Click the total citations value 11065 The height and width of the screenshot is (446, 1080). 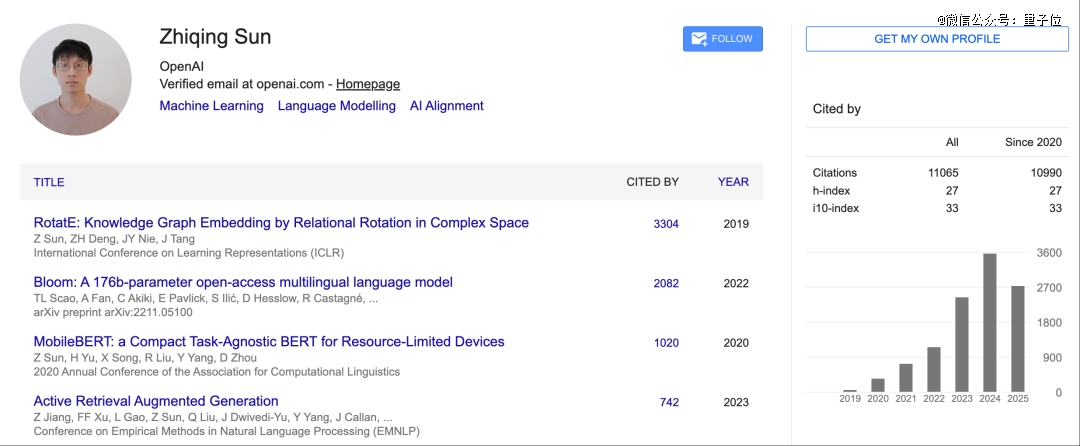943,173
